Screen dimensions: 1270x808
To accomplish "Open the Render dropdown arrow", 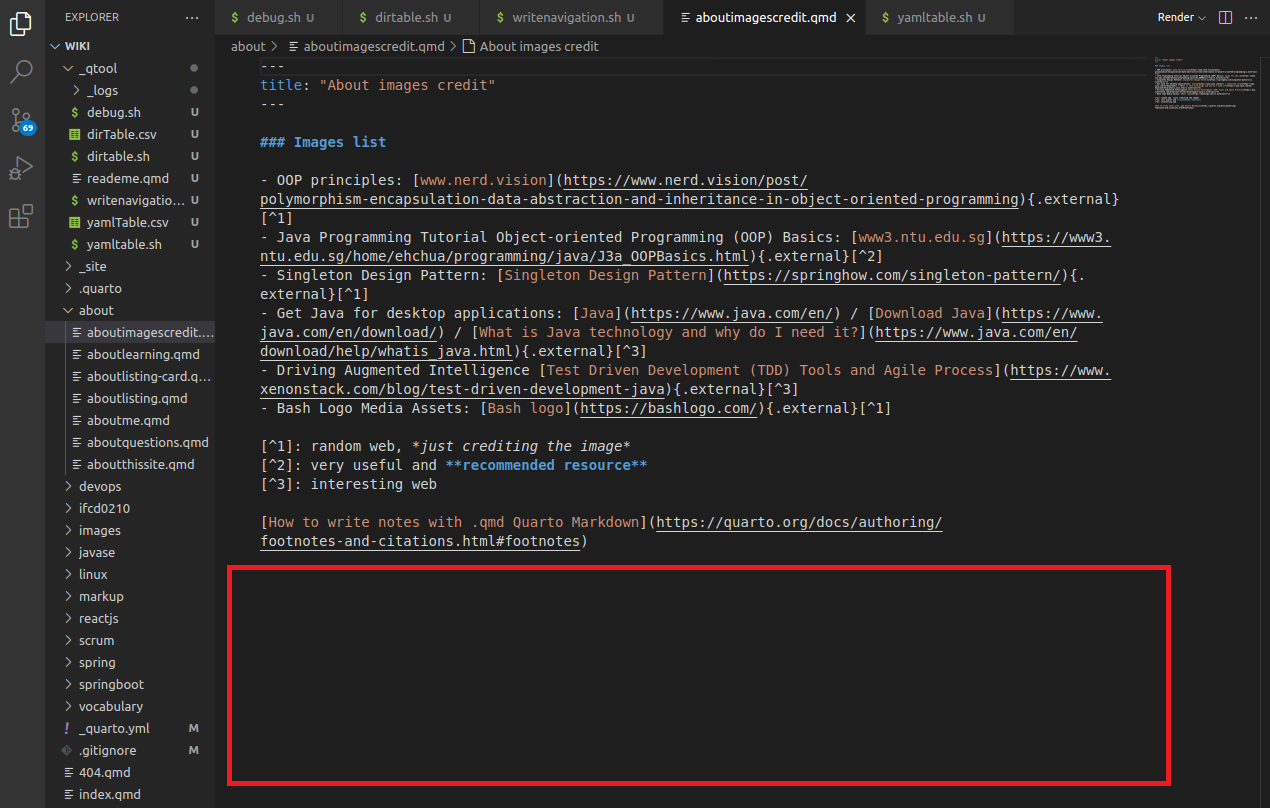I will 1202,18.
